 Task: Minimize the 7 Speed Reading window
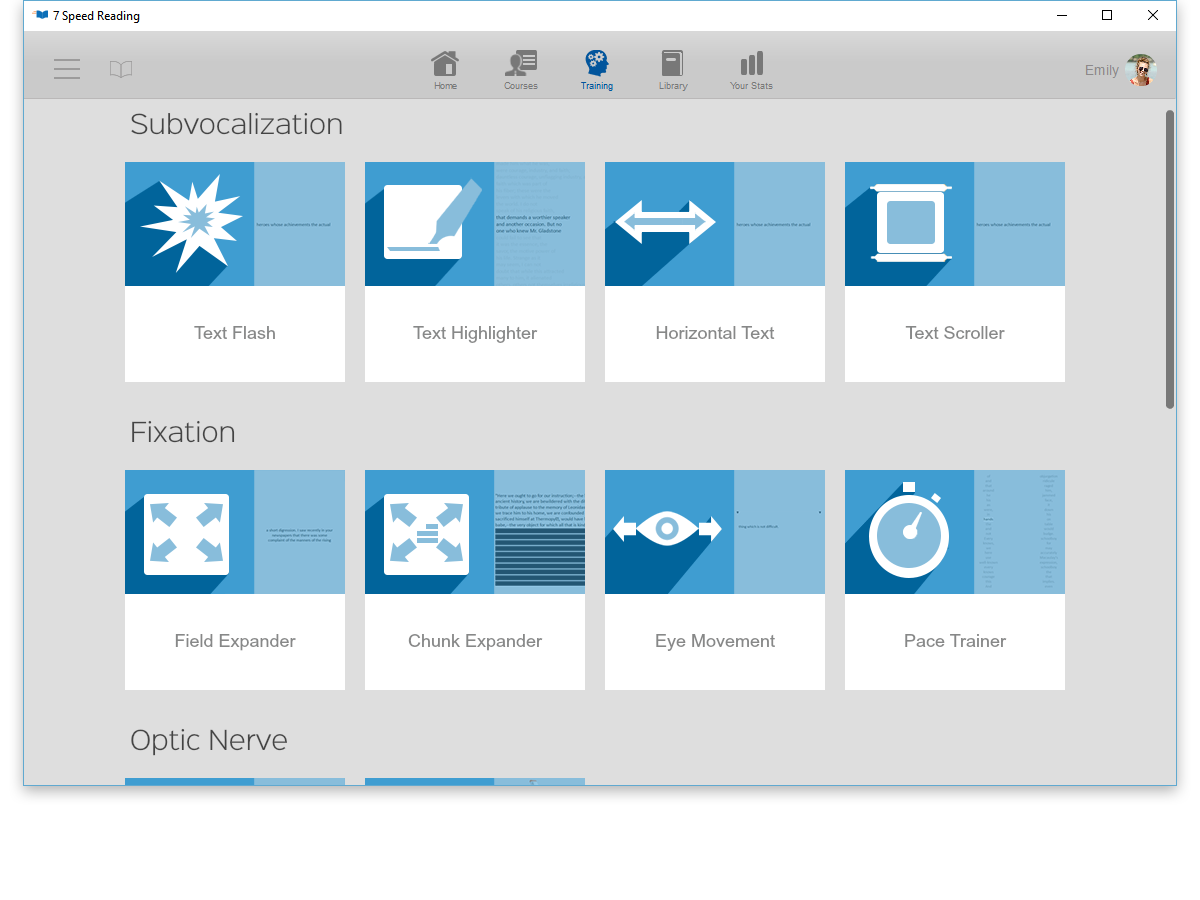click(1061, 15)
